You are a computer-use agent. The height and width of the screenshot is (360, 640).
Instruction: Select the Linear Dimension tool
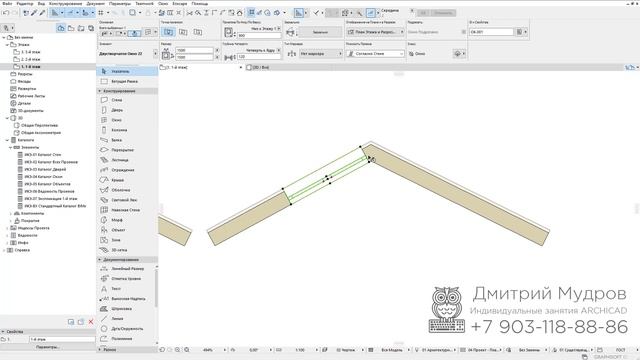coord(126,269)
